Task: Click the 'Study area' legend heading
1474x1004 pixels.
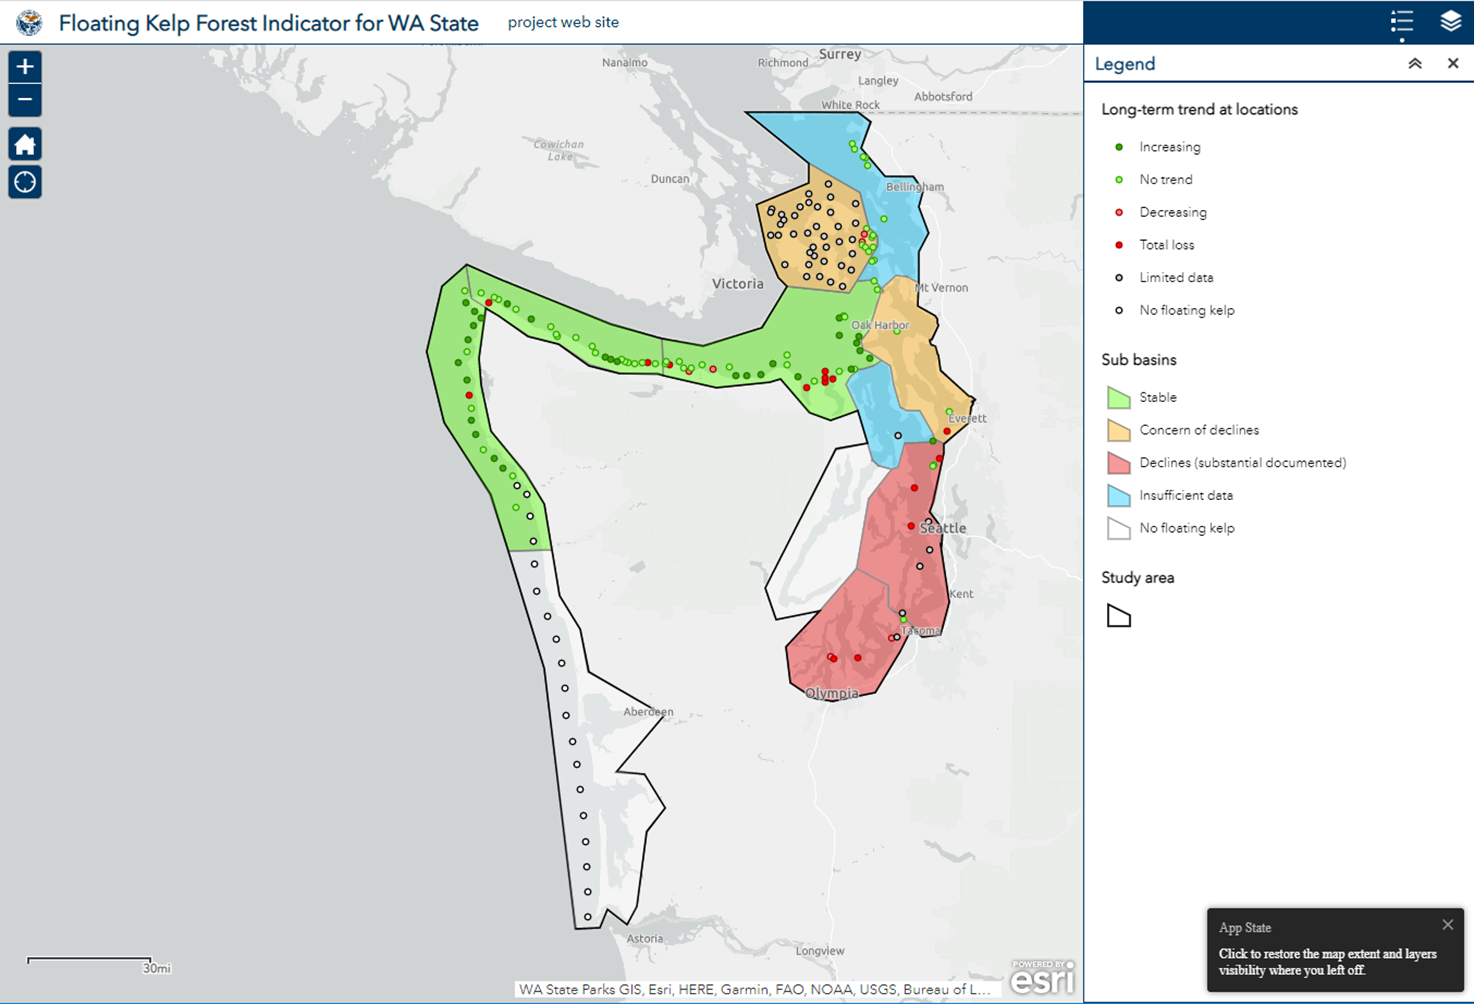Action: 1138,578
